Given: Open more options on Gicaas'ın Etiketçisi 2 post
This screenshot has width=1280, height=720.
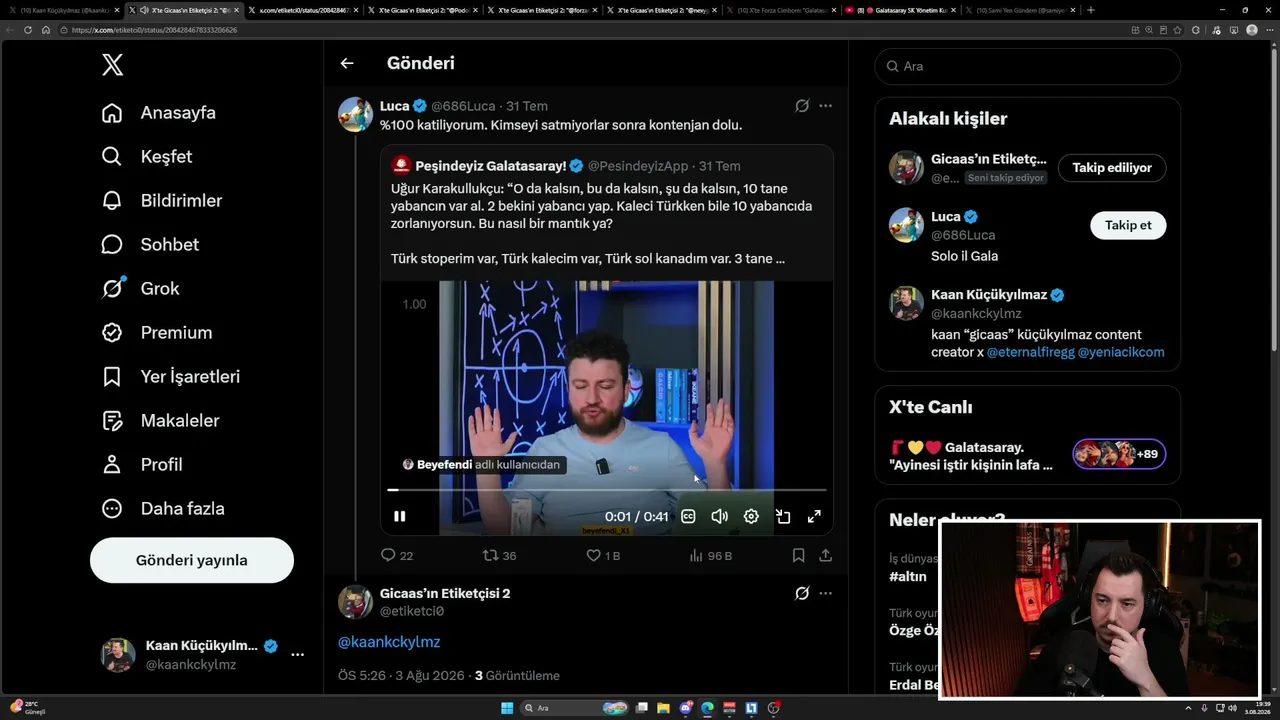Looking at the screenshot, I should point(825,593).
